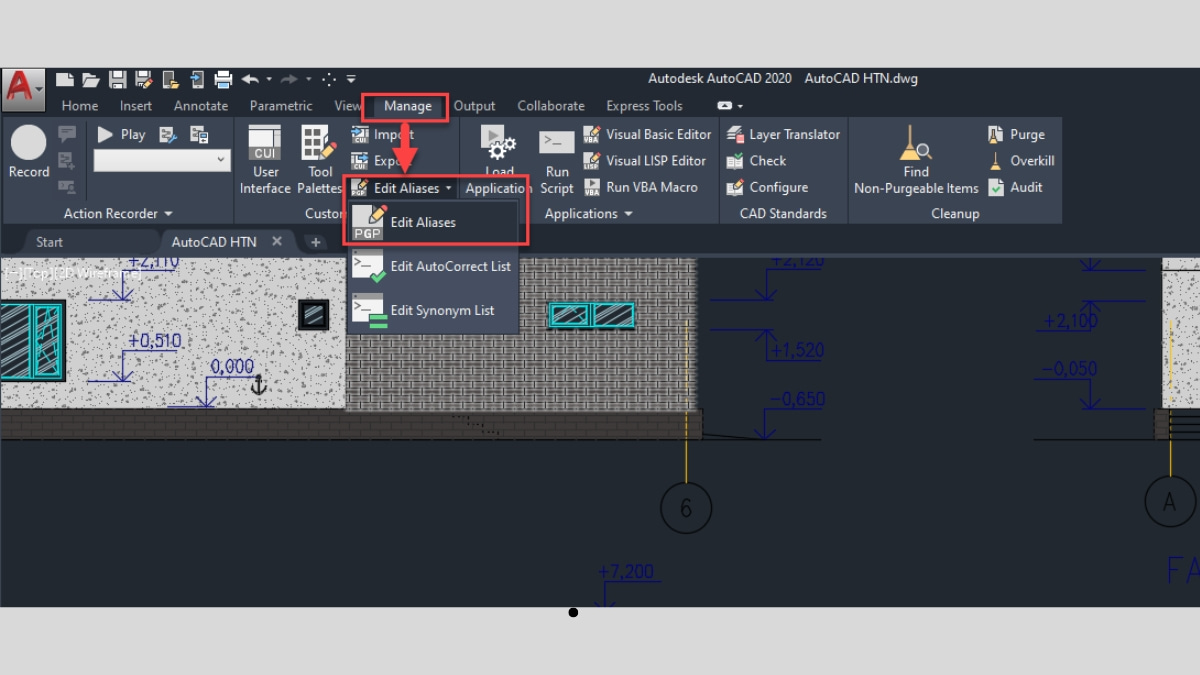Viewport: 1200px width, 675px height.
Task: Click the Save As icon with pencil
Action: point(143,79)
